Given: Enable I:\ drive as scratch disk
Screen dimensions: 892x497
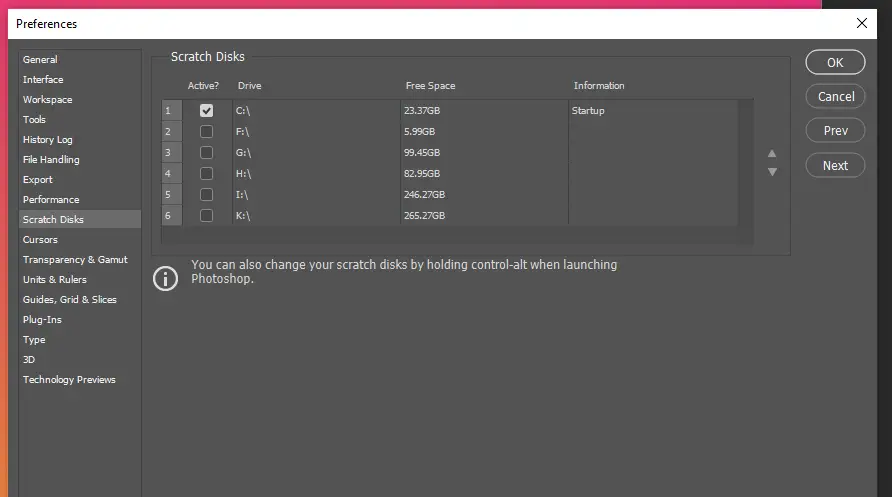Looking at the screenshot, I should [x=207, y=194].
